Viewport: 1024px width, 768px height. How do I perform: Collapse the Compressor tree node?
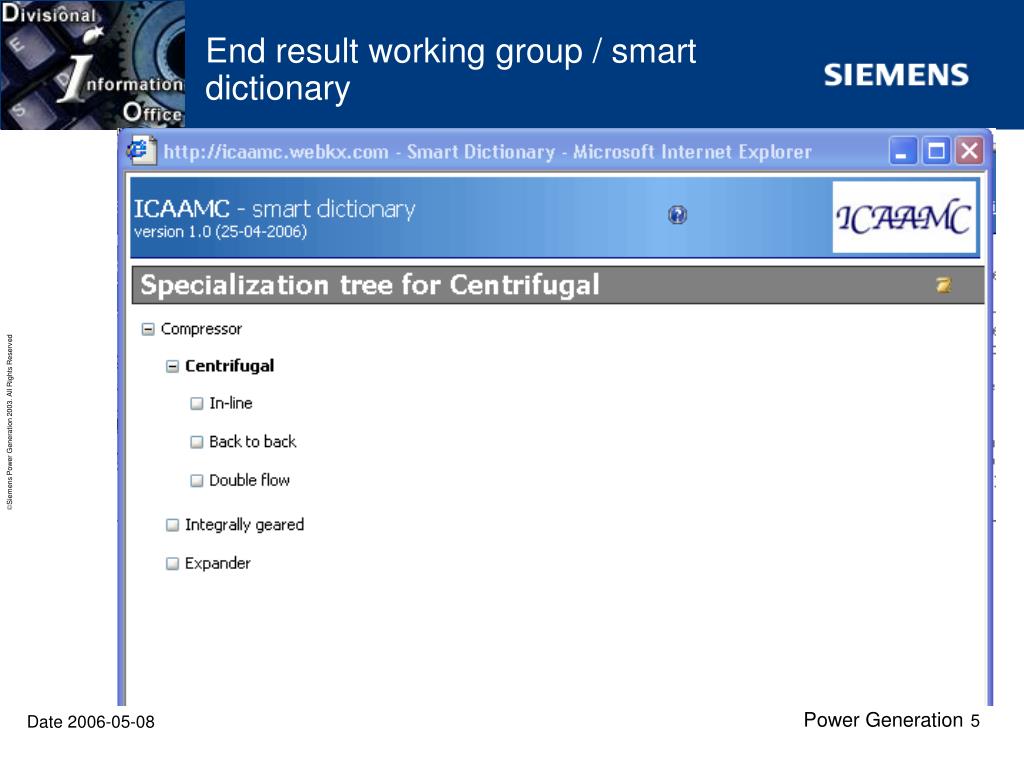pos(148,329)
